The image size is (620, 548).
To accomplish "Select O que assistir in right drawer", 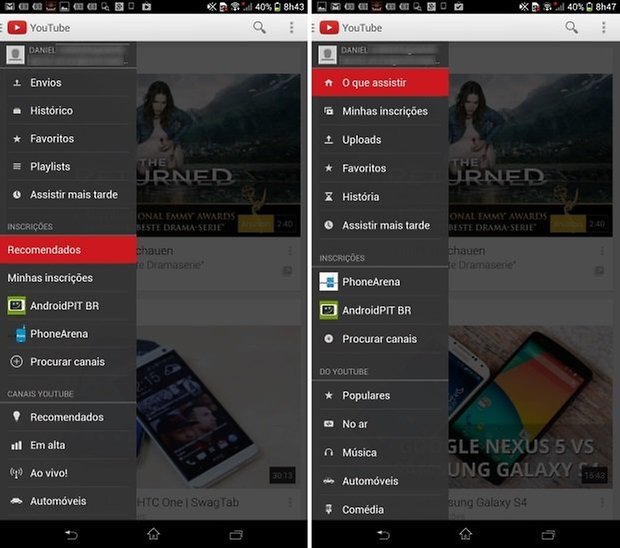I will click(x=380, y=83).
